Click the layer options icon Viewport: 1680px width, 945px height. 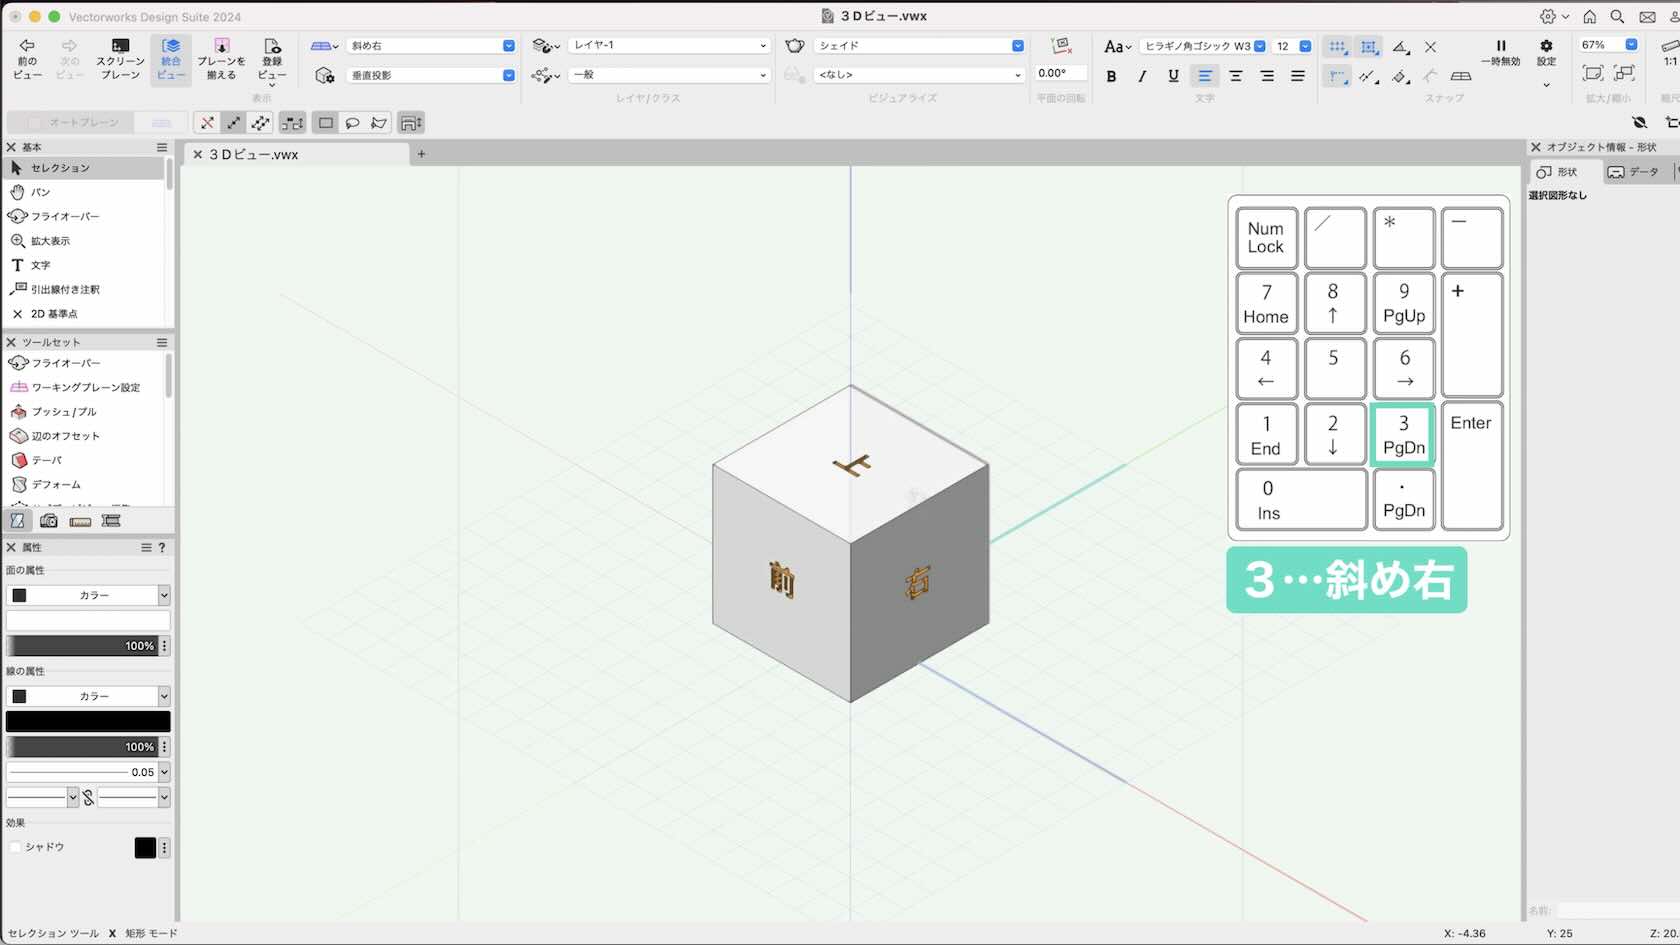coord(546,46)
